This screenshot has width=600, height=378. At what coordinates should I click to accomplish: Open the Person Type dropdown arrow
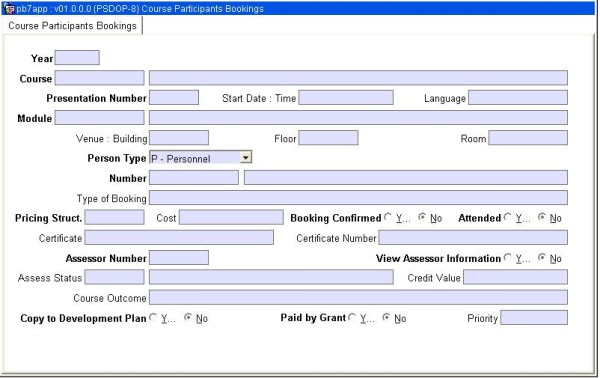pos(246,157)
